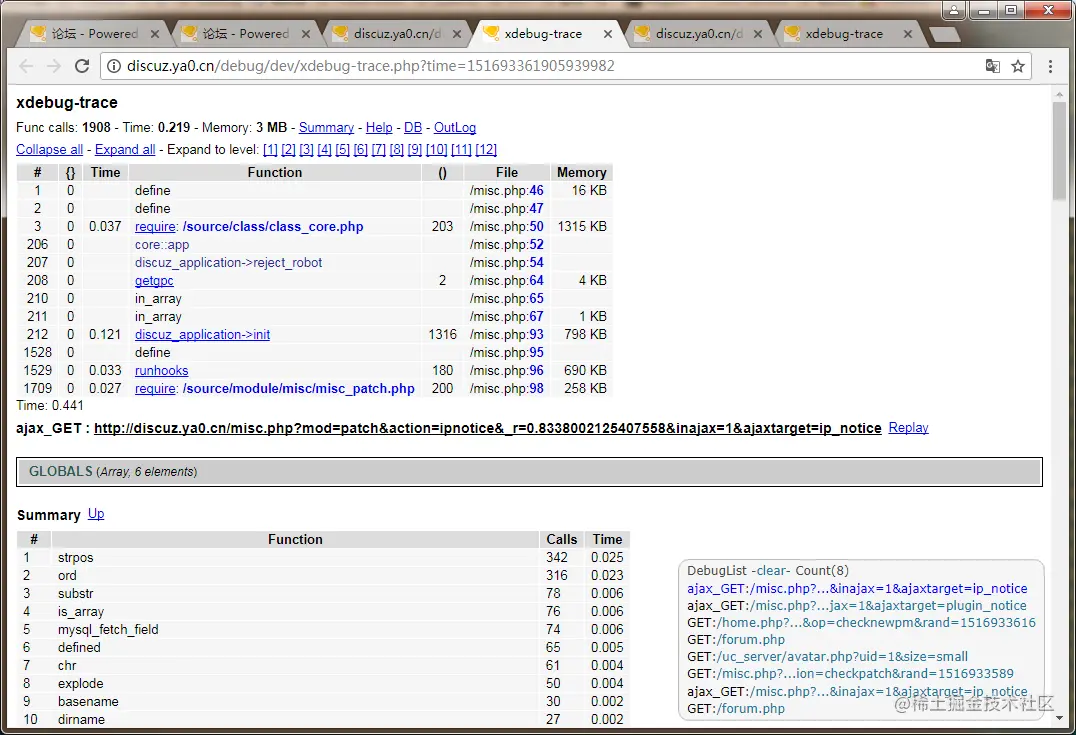Click the browser forward arrow

click(54, 66)
